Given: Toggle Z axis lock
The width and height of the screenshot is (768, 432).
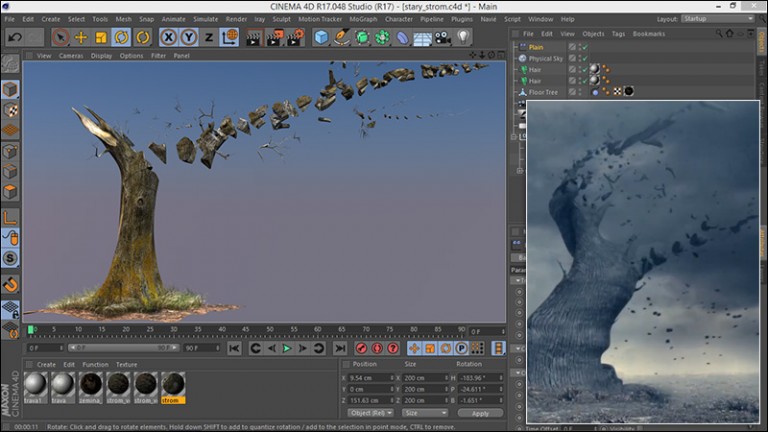Looking at the screenshot, I should pyautogui.click(x=209, y=37).
